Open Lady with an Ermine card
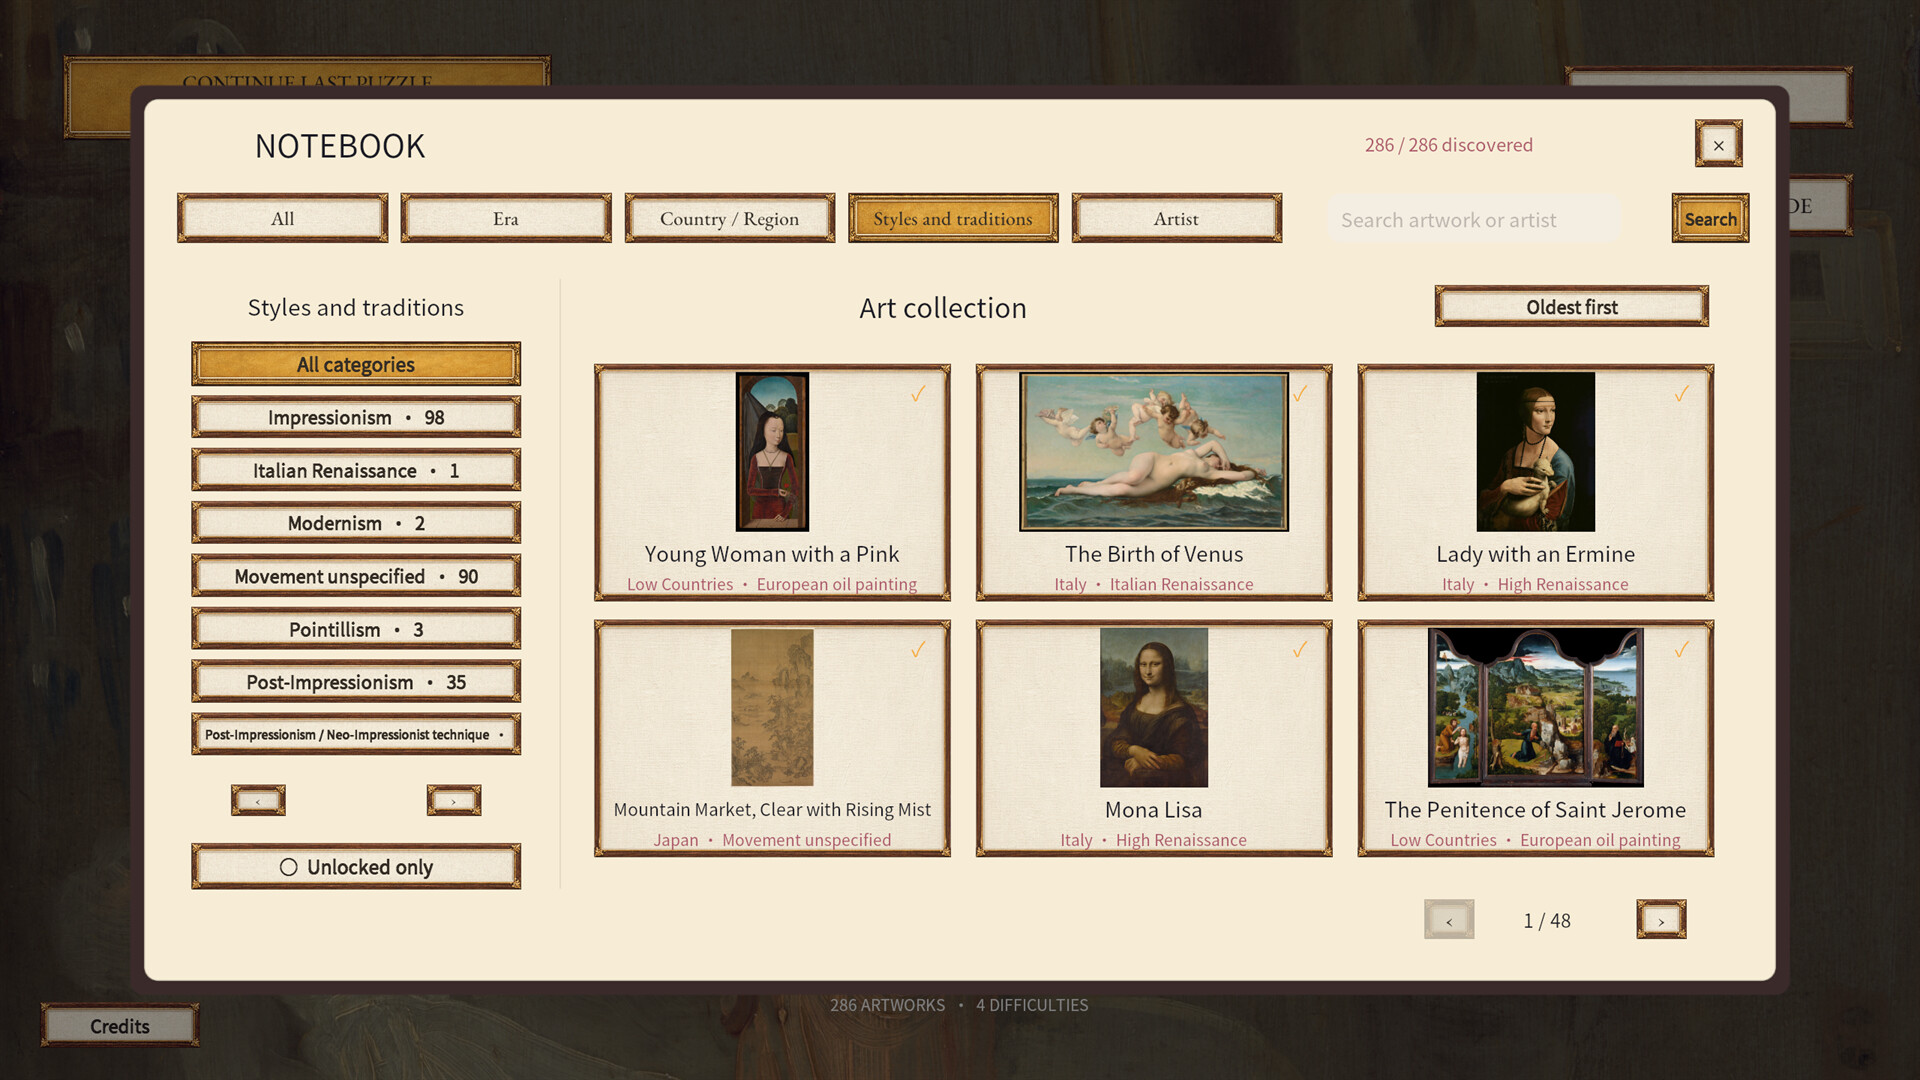The height and width of the screenshot is (1080, 1920). tap(1536, 483)
